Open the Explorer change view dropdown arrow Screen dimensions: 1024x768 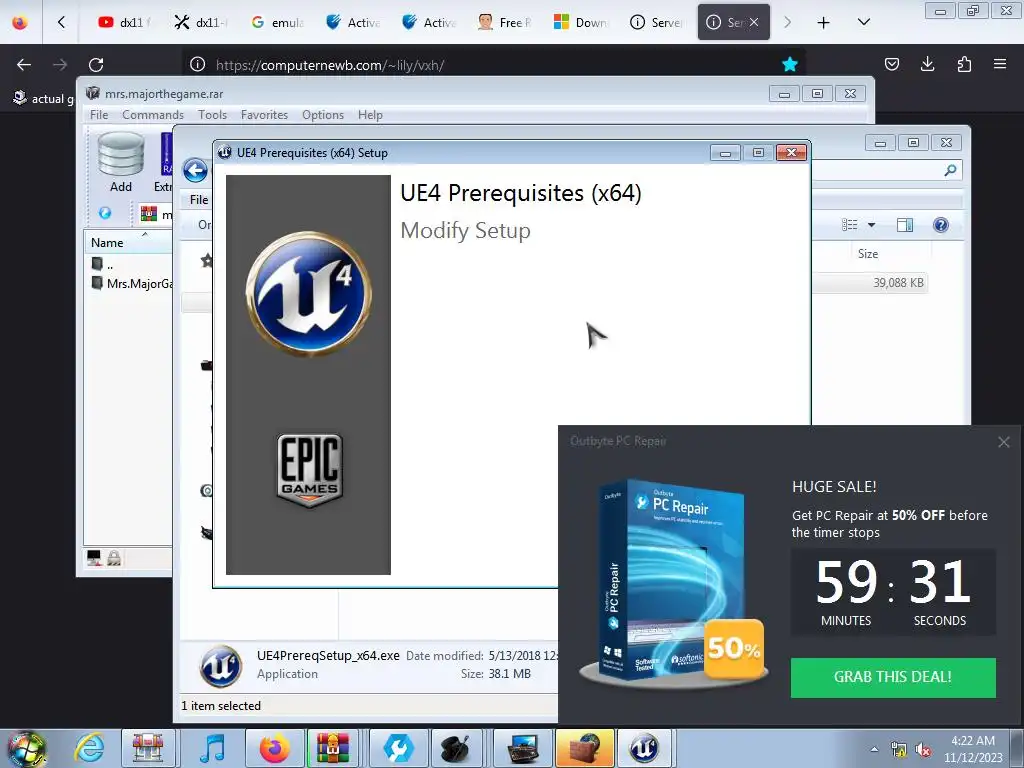coord(871,225)
